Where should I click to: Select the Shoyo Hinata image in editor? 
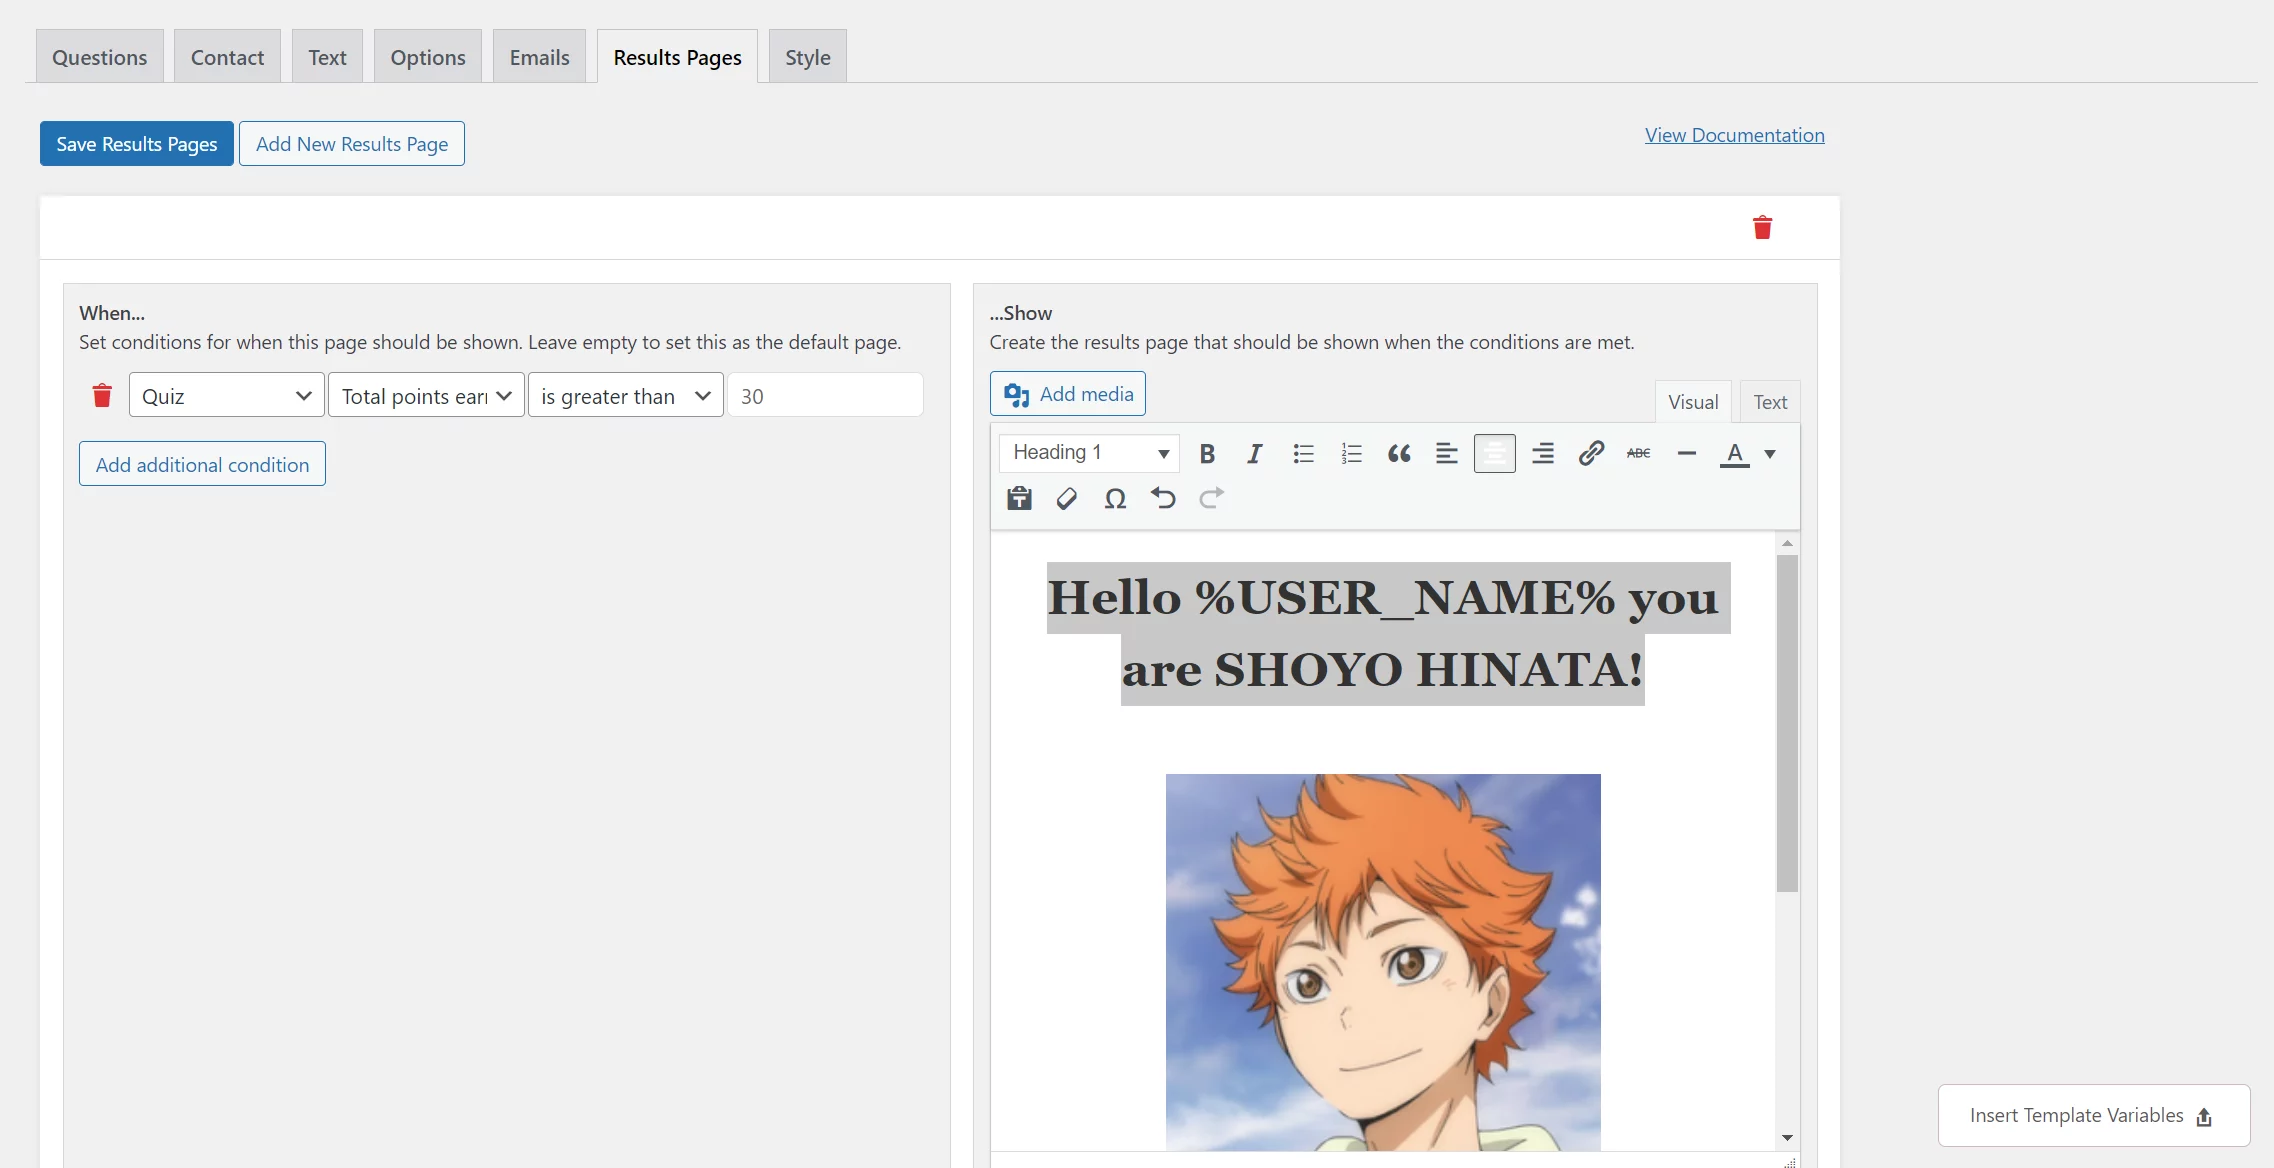(x=1383, y=962)
